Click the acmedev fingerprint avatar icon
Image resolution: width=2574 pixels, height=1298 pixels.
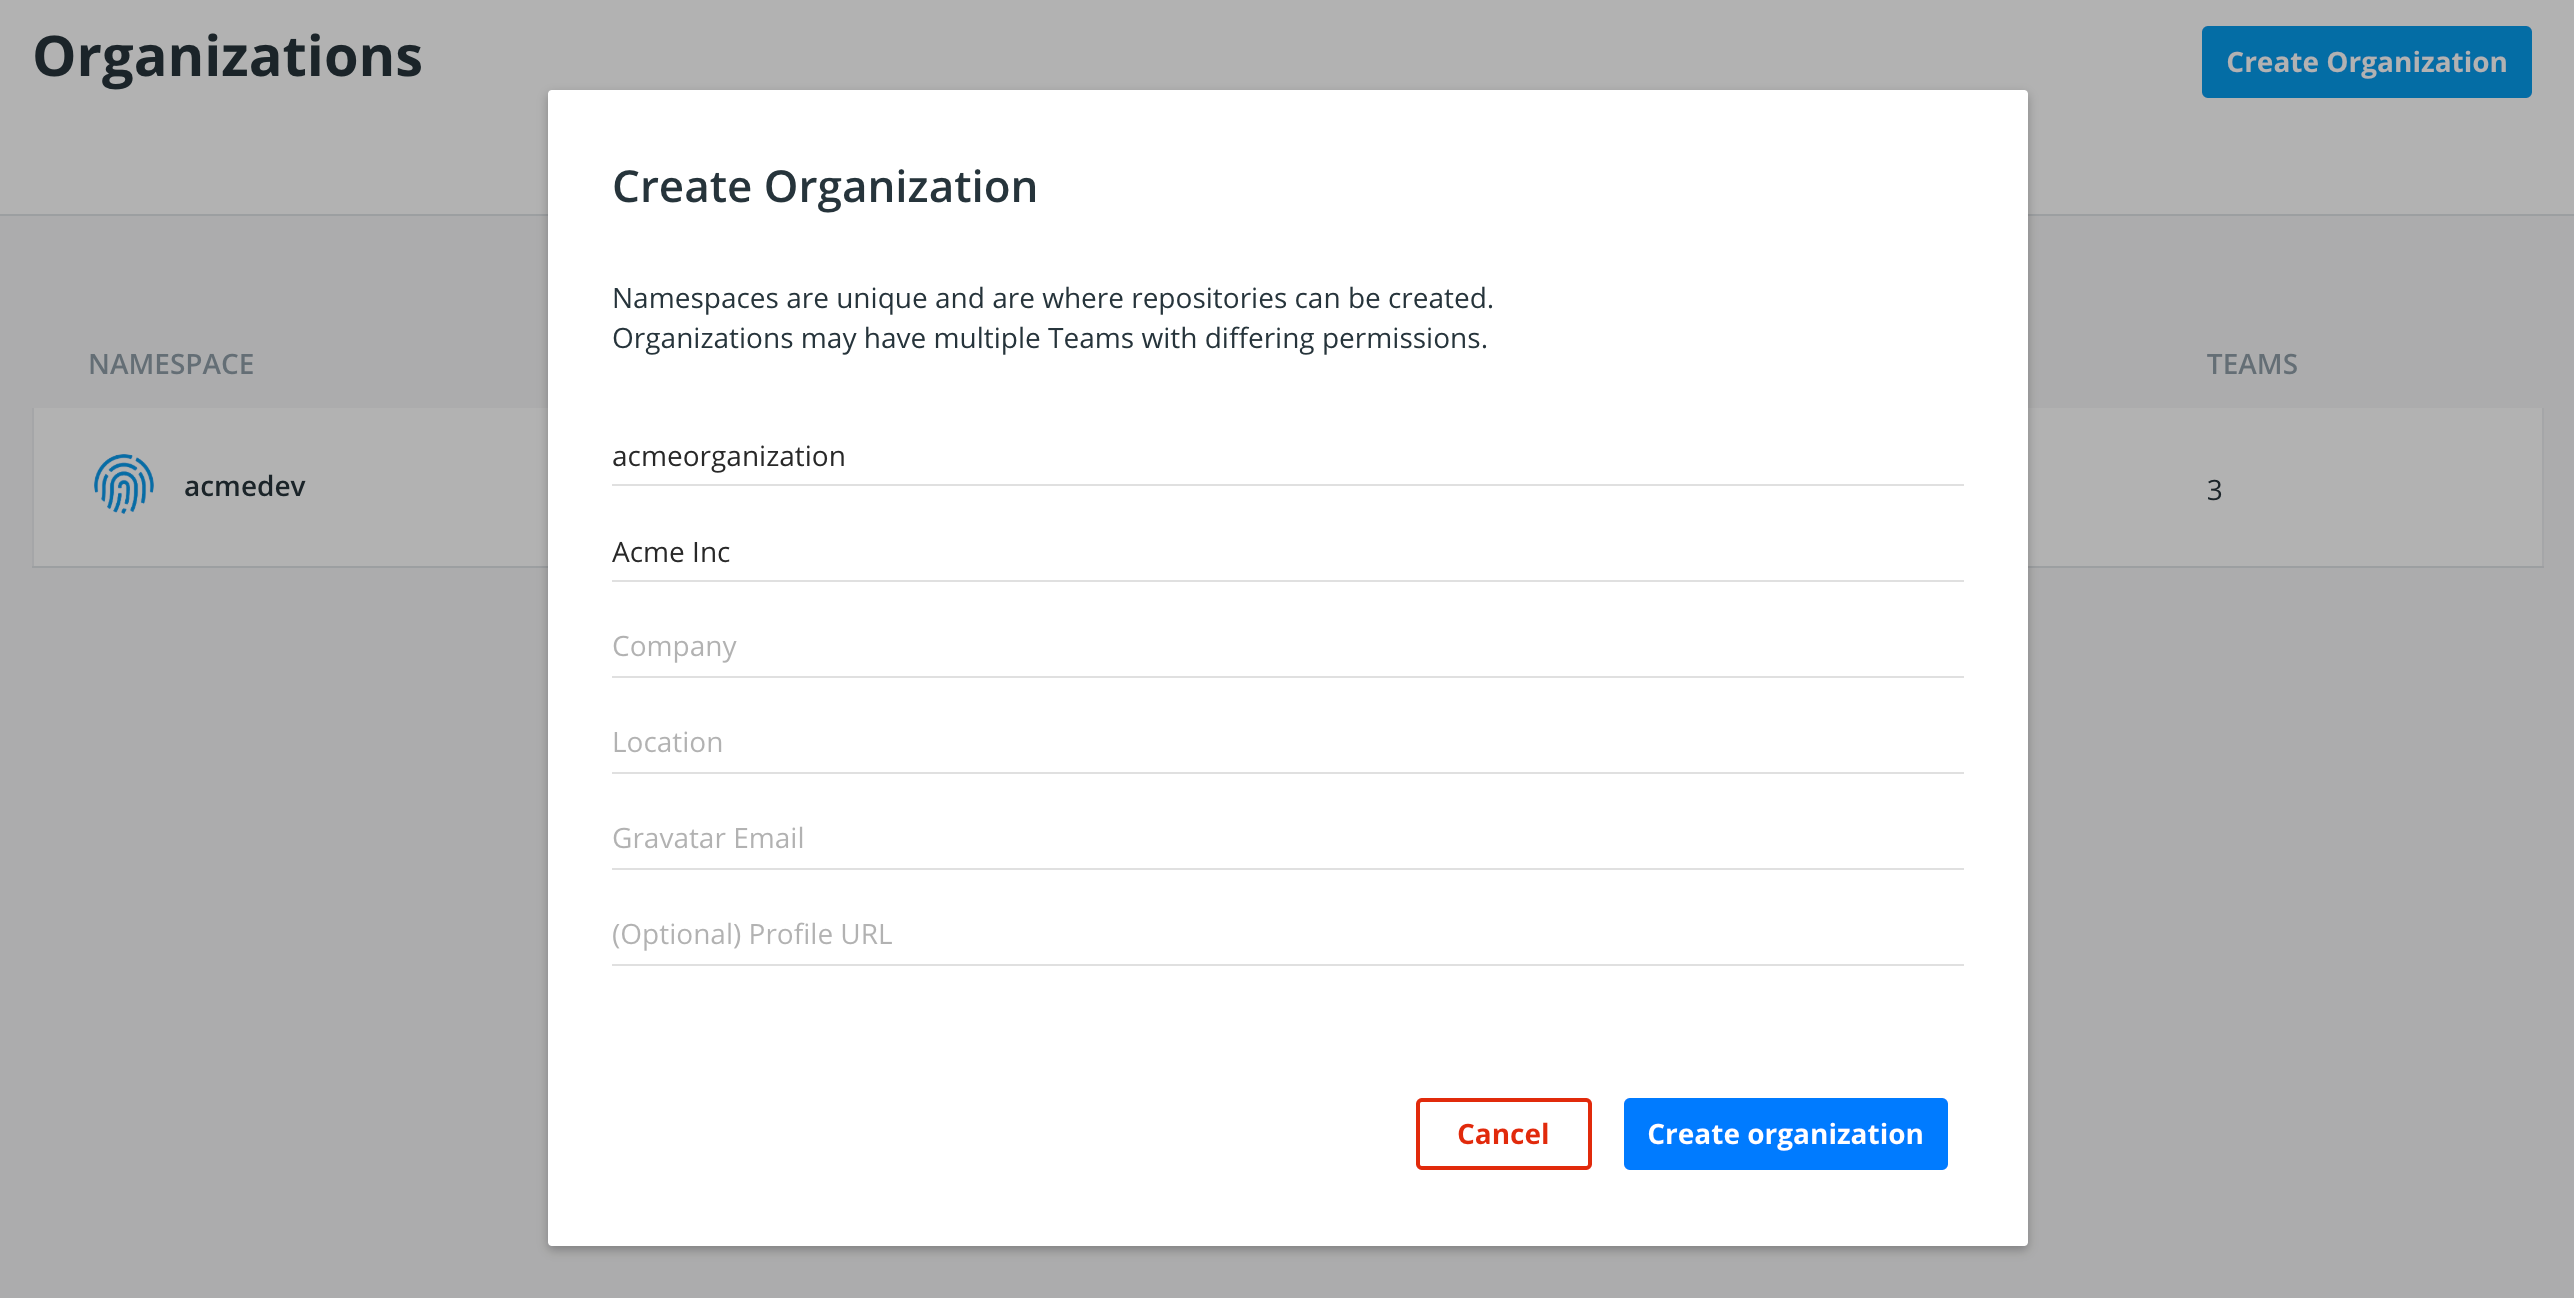pyautogui.click(x=123, y=486)
